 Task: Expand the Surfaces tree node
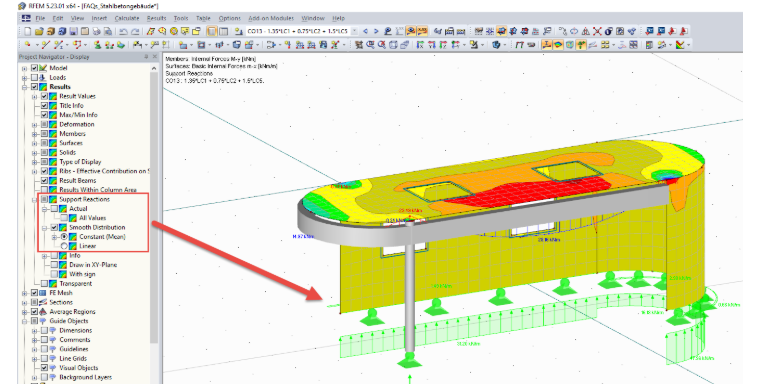34,143
